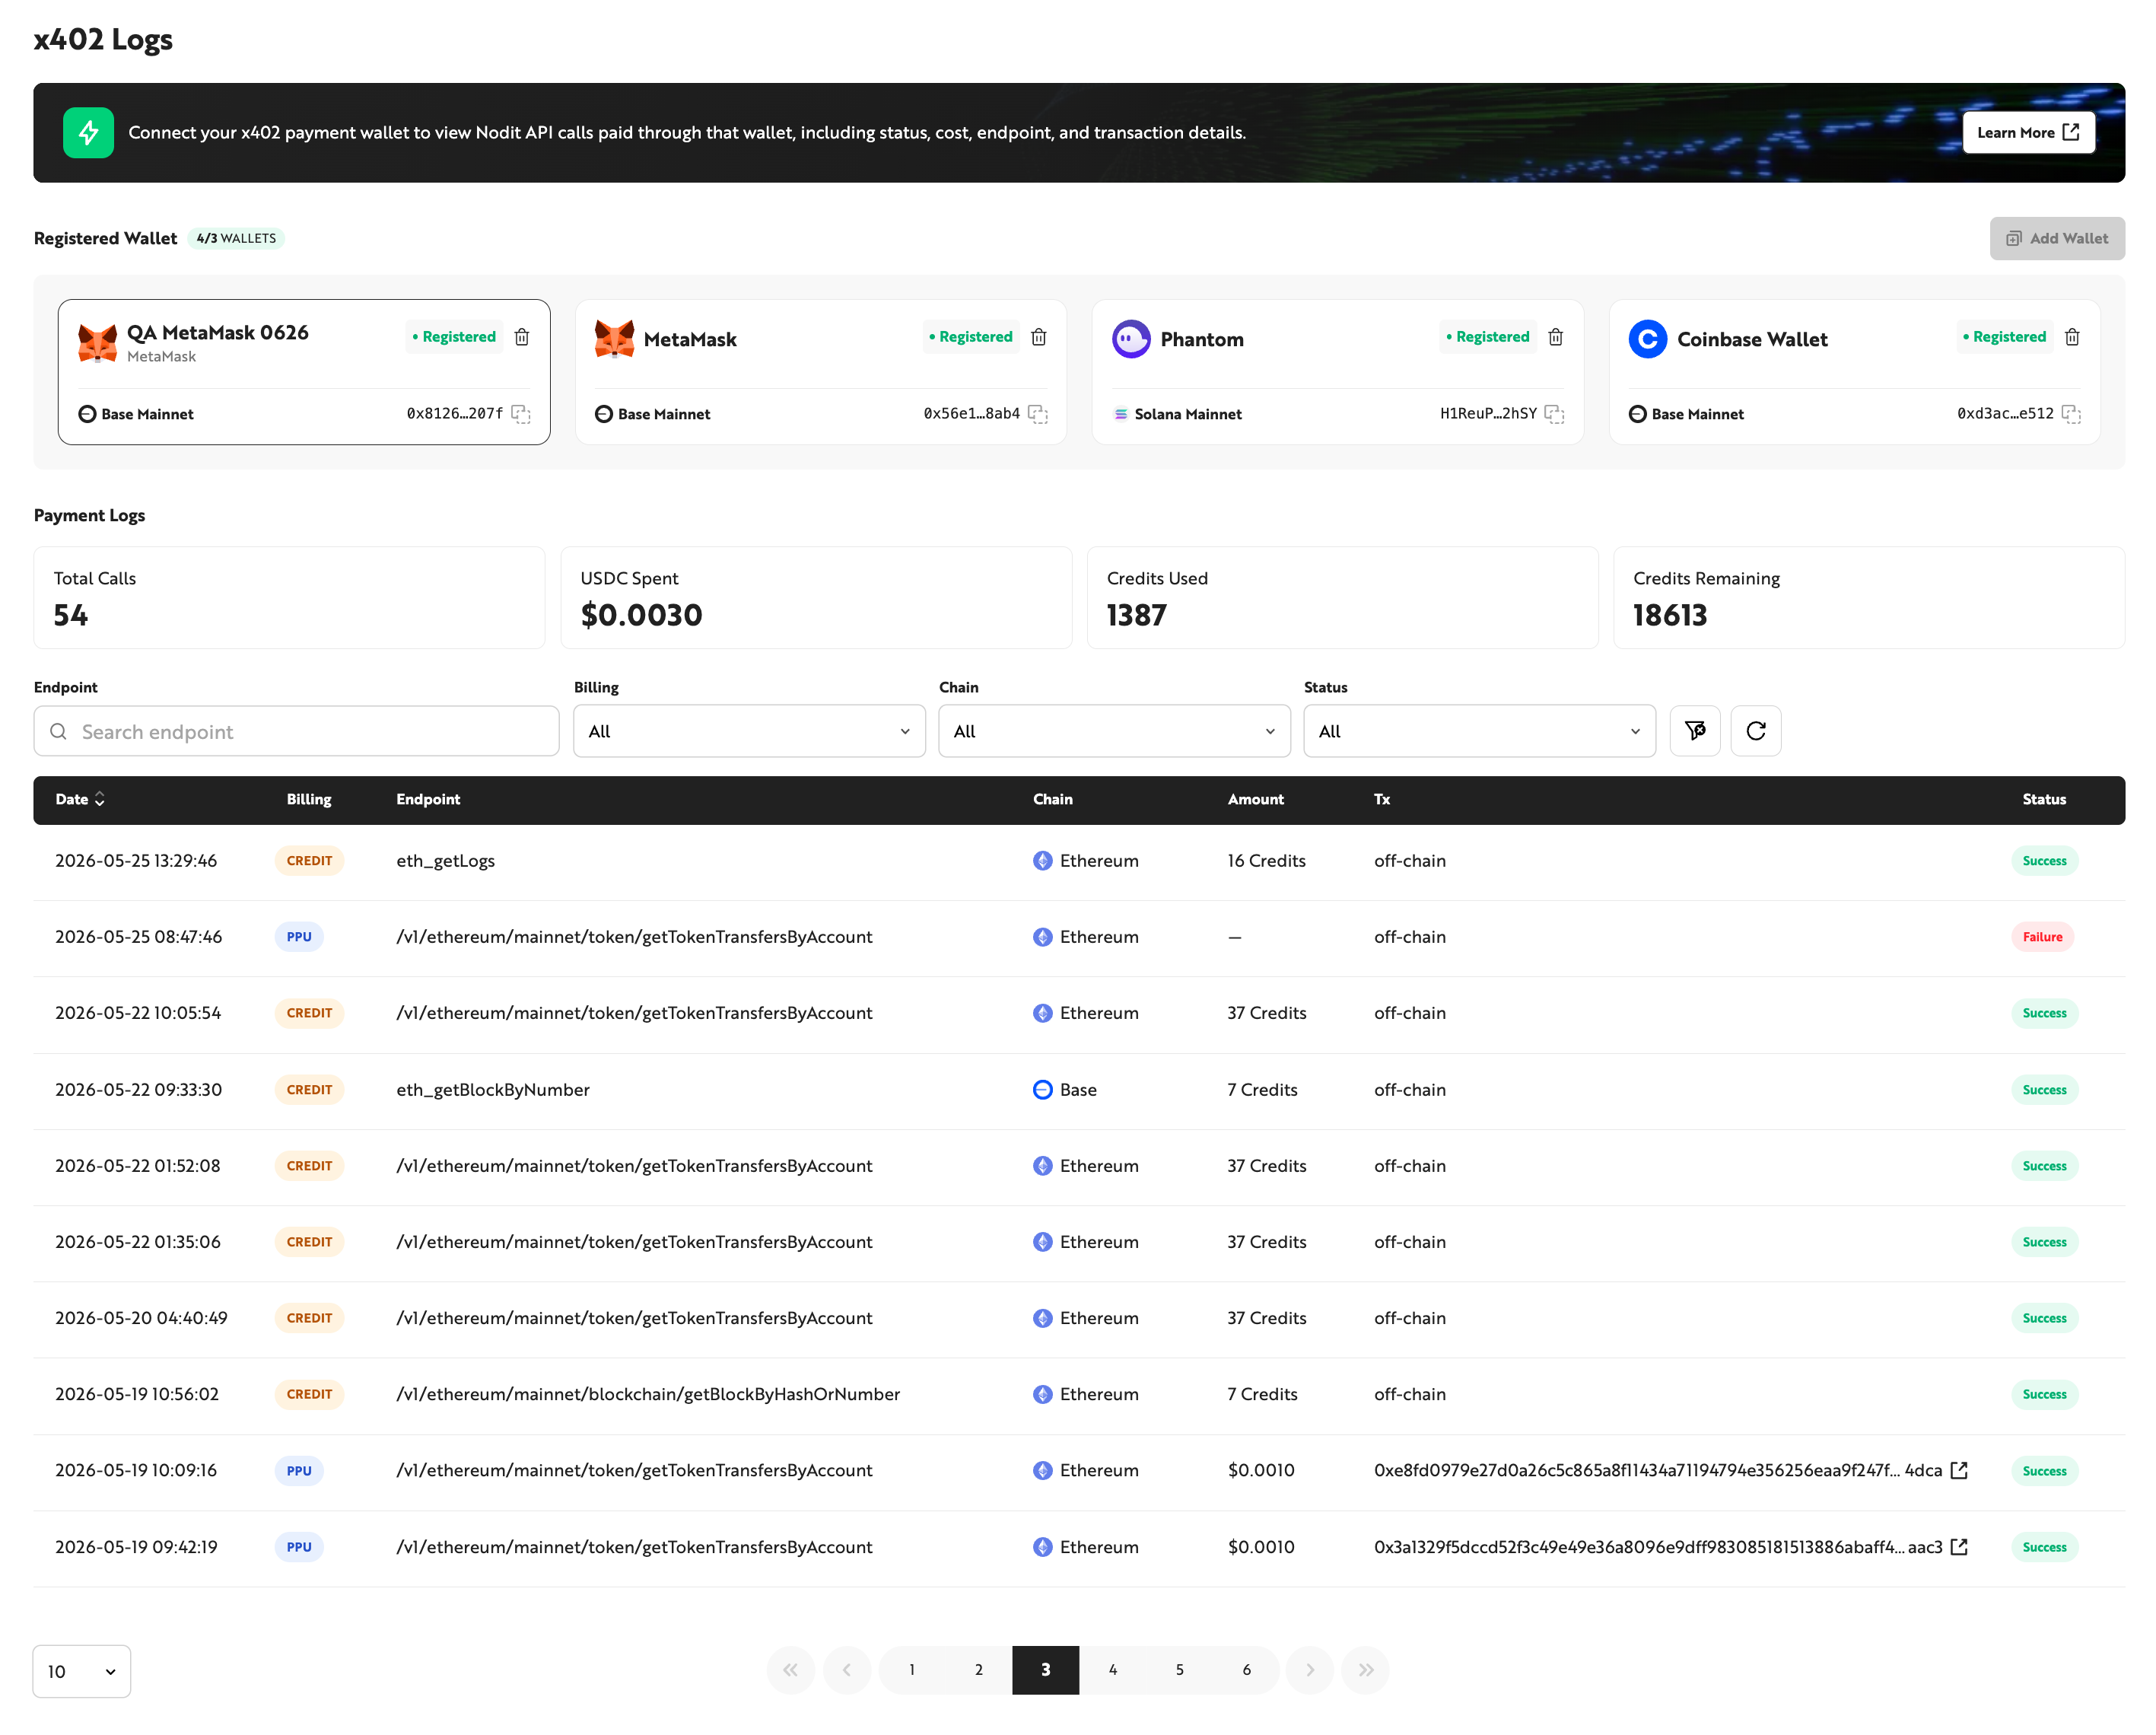Click the Phantom wallet logo
This screenshot has width=2156, height=1735.
[x=1131, y=339]
